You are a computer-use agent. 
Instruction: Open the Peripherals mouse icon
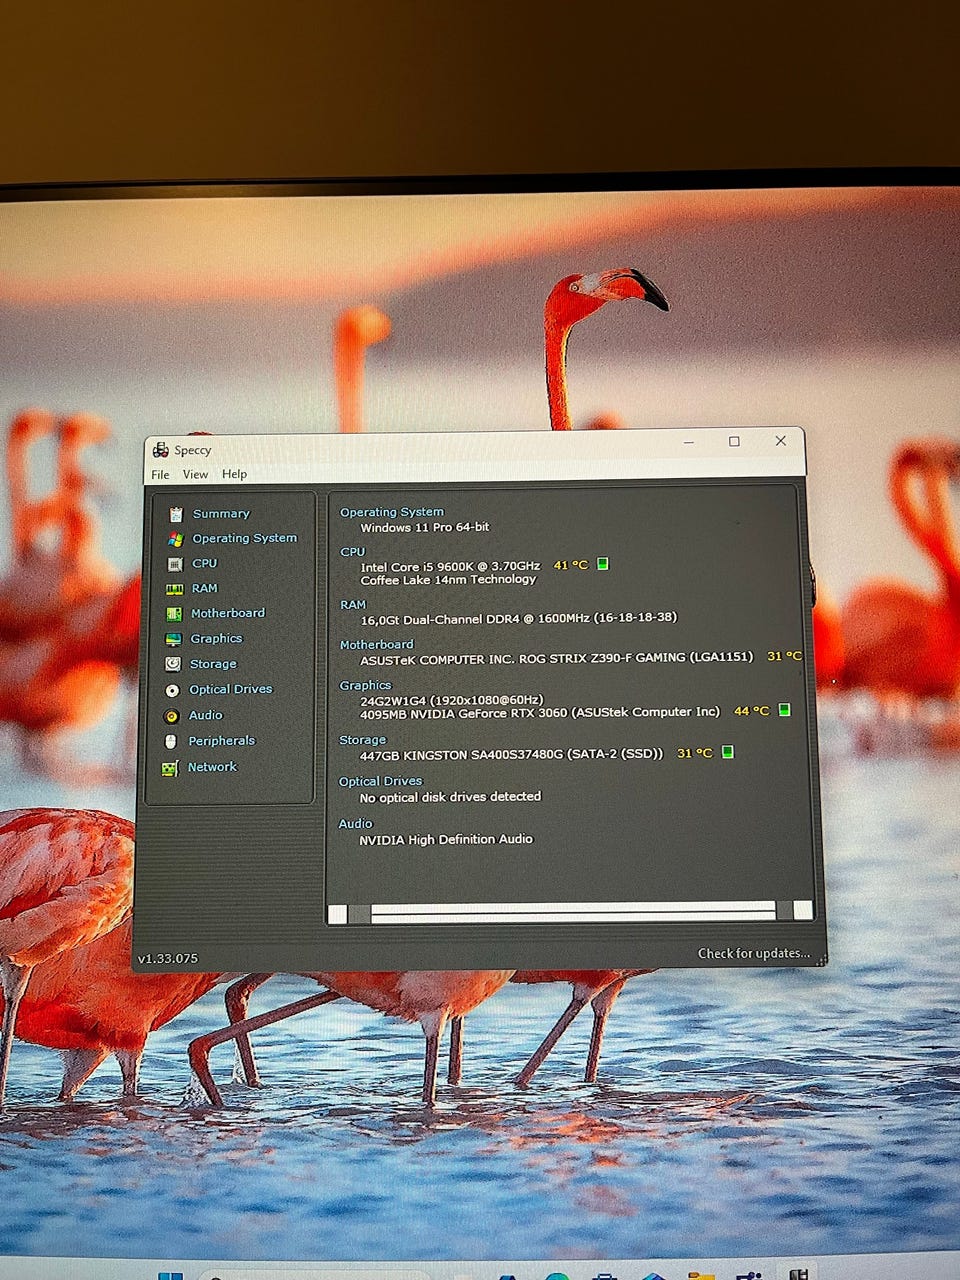[x=171, y=741]
